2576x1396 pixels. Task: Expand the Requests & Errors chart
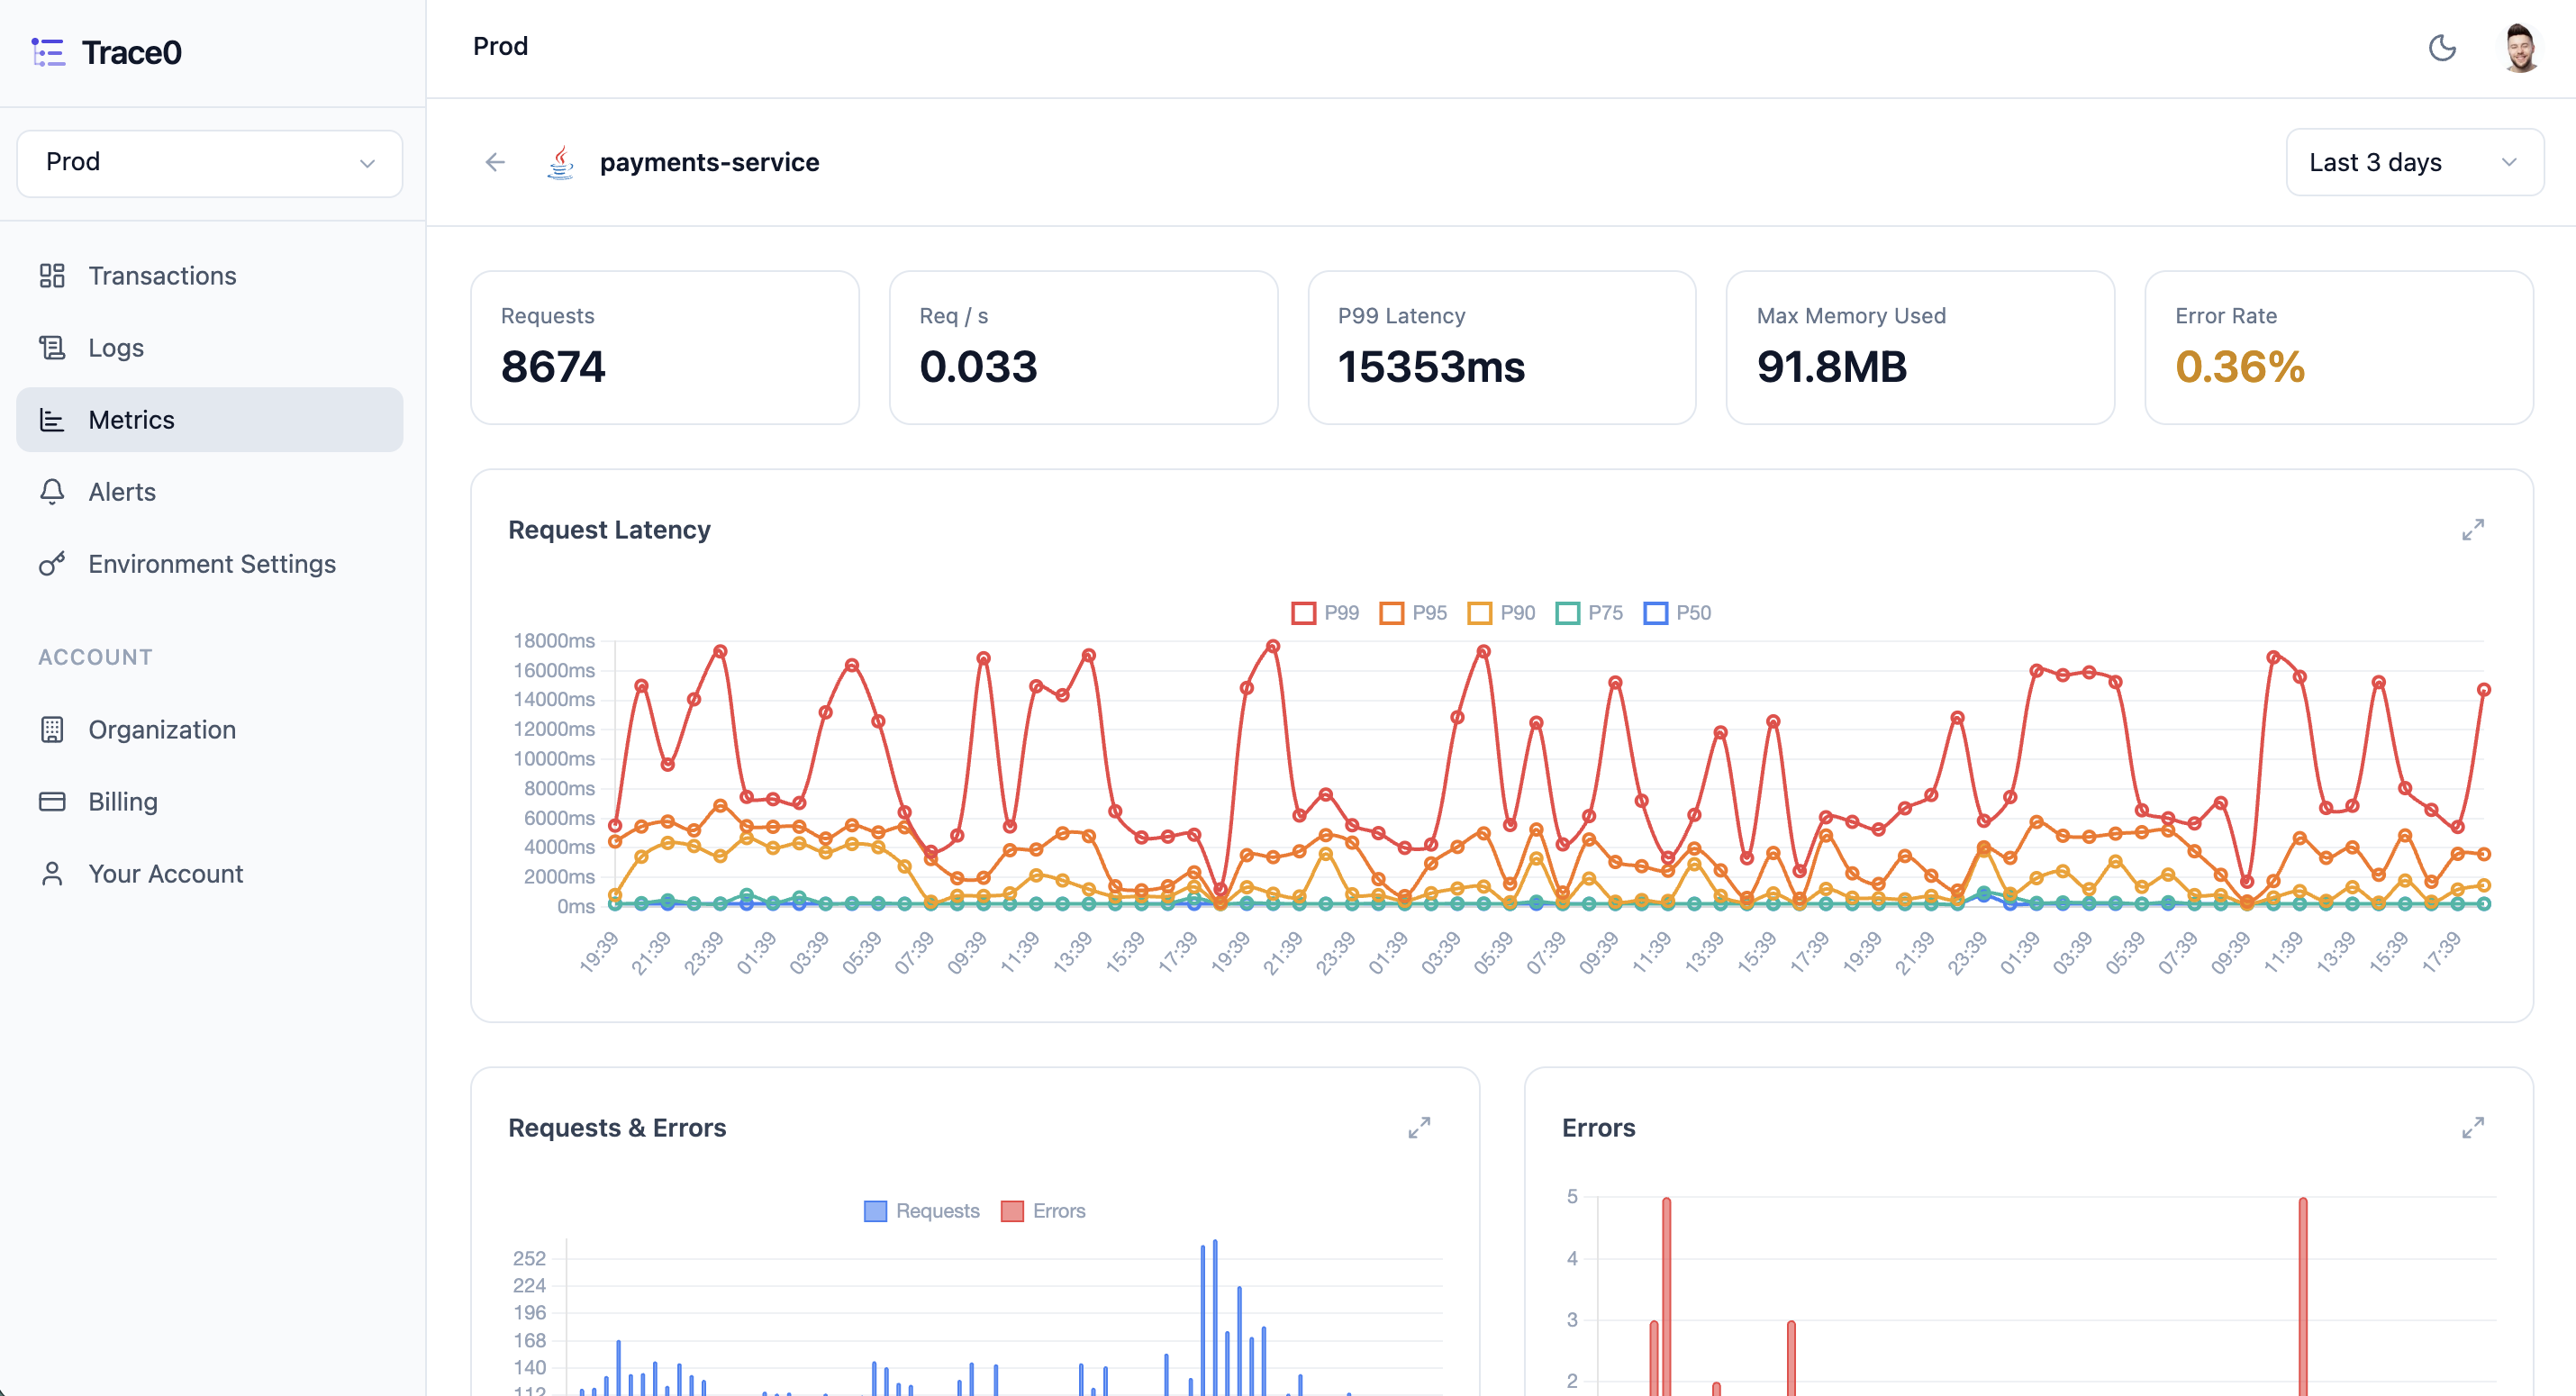1419,1127
